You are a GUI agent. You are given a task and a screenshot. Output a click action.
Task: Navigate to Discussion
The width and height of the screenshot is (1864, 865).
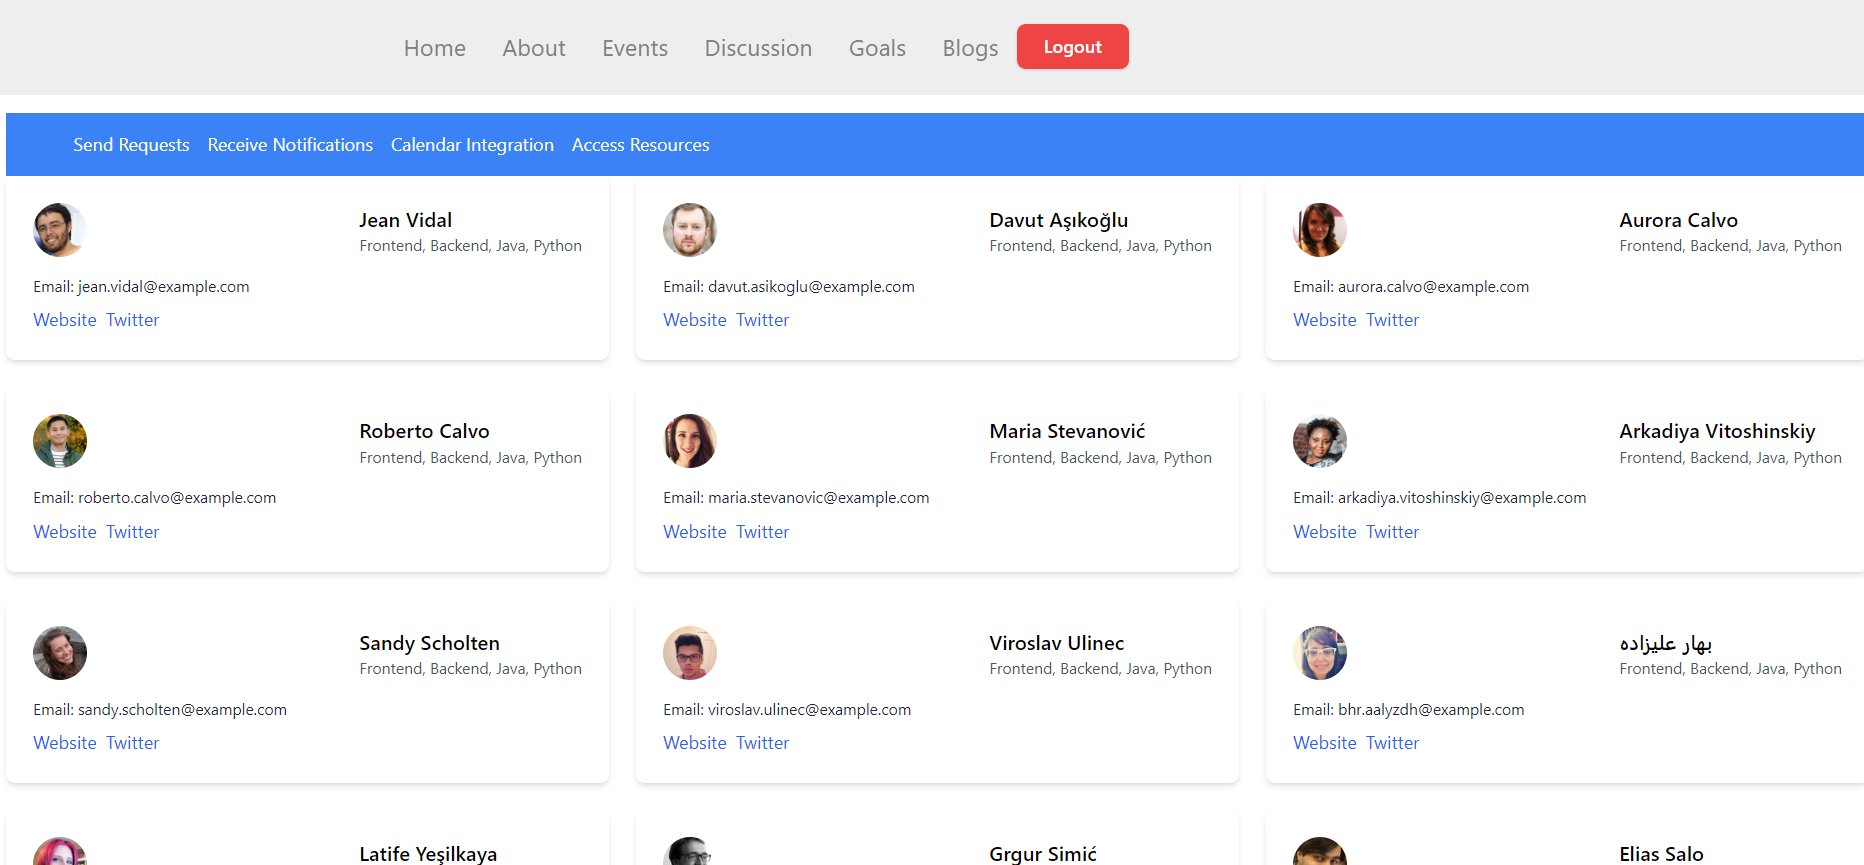click(x=758, y=48)
